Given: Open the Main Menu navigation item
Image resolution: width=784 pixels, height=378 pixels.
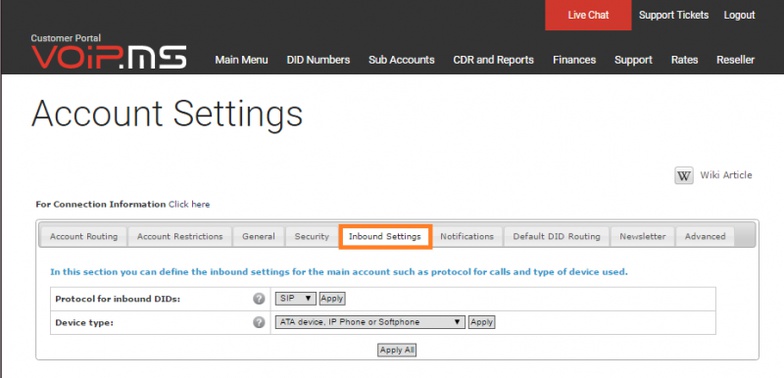Looking at the screenshot, I should coord(242,60).
